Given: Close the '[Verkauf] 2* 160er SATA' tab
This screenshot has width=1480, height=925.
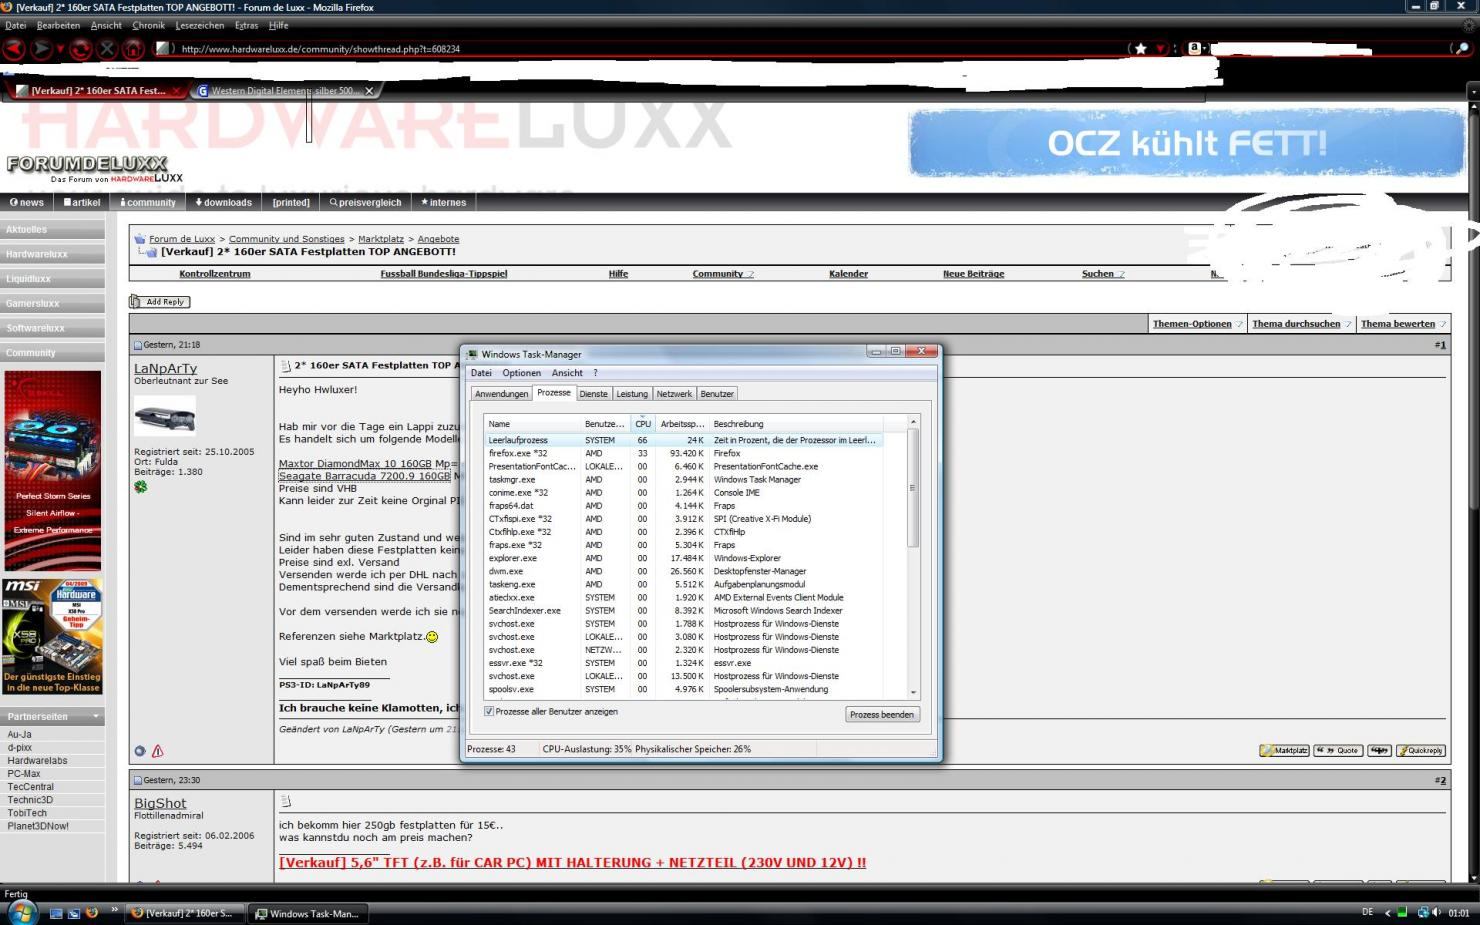Looking at the screenshot, I should click(176, 91).
